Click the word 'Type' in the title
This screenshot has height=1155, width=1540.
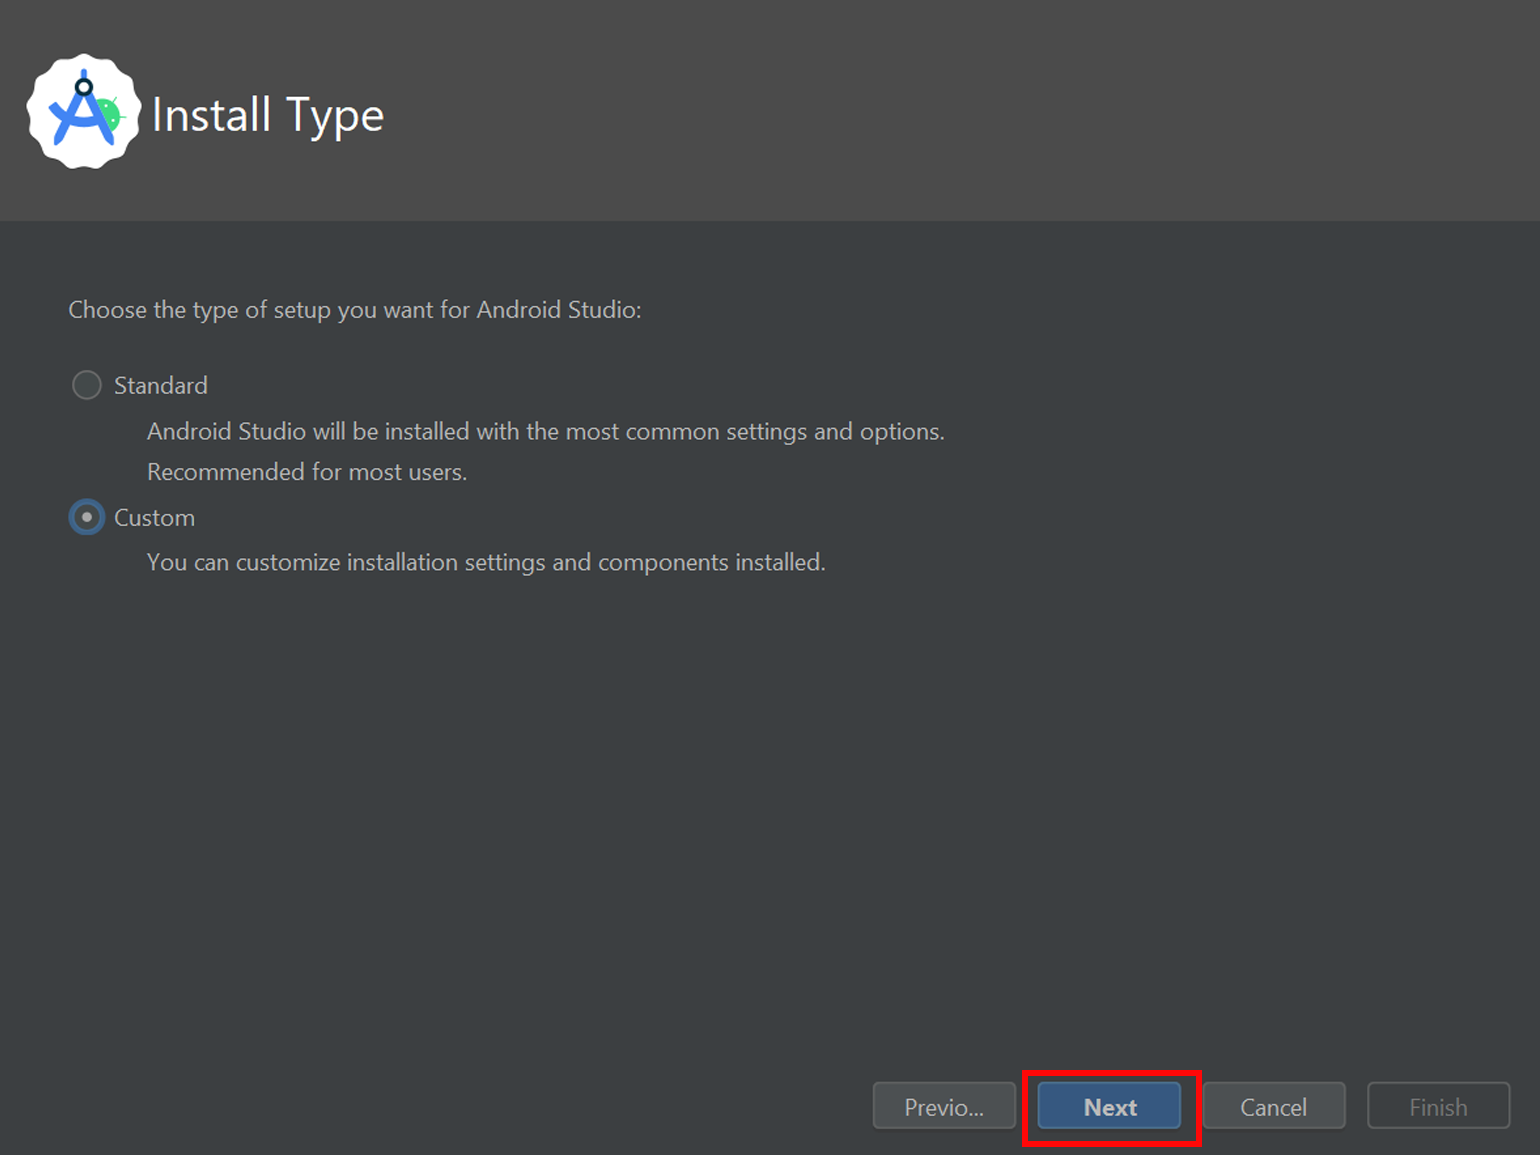tap(334, 117)
